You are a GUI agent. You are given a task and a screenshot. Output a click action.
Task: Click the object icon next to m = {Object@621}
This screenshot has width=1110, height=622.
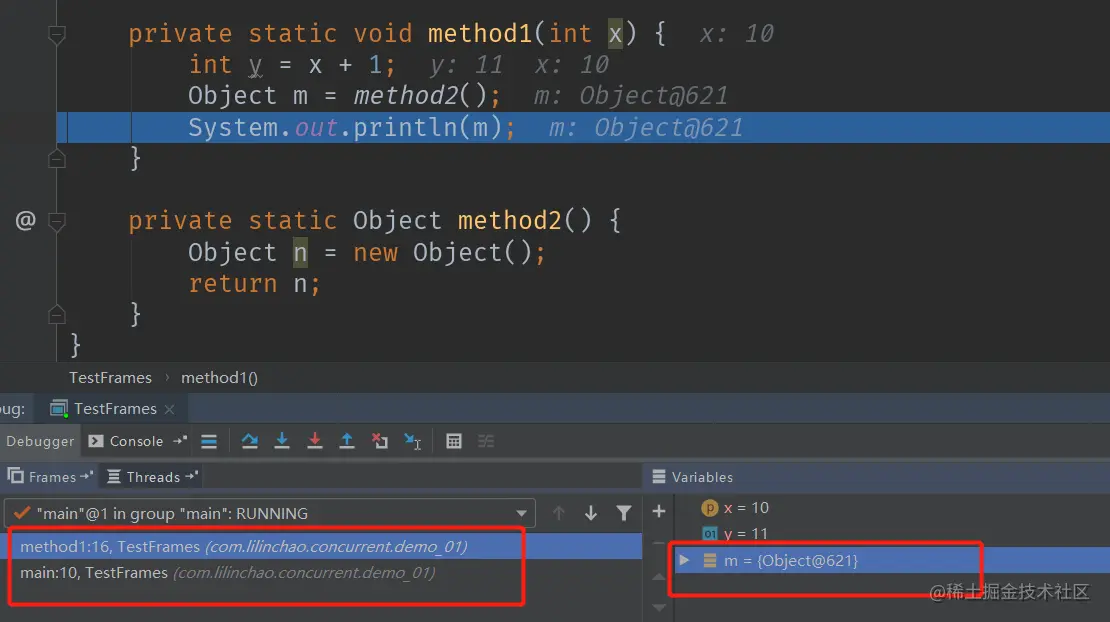[709, 560]
